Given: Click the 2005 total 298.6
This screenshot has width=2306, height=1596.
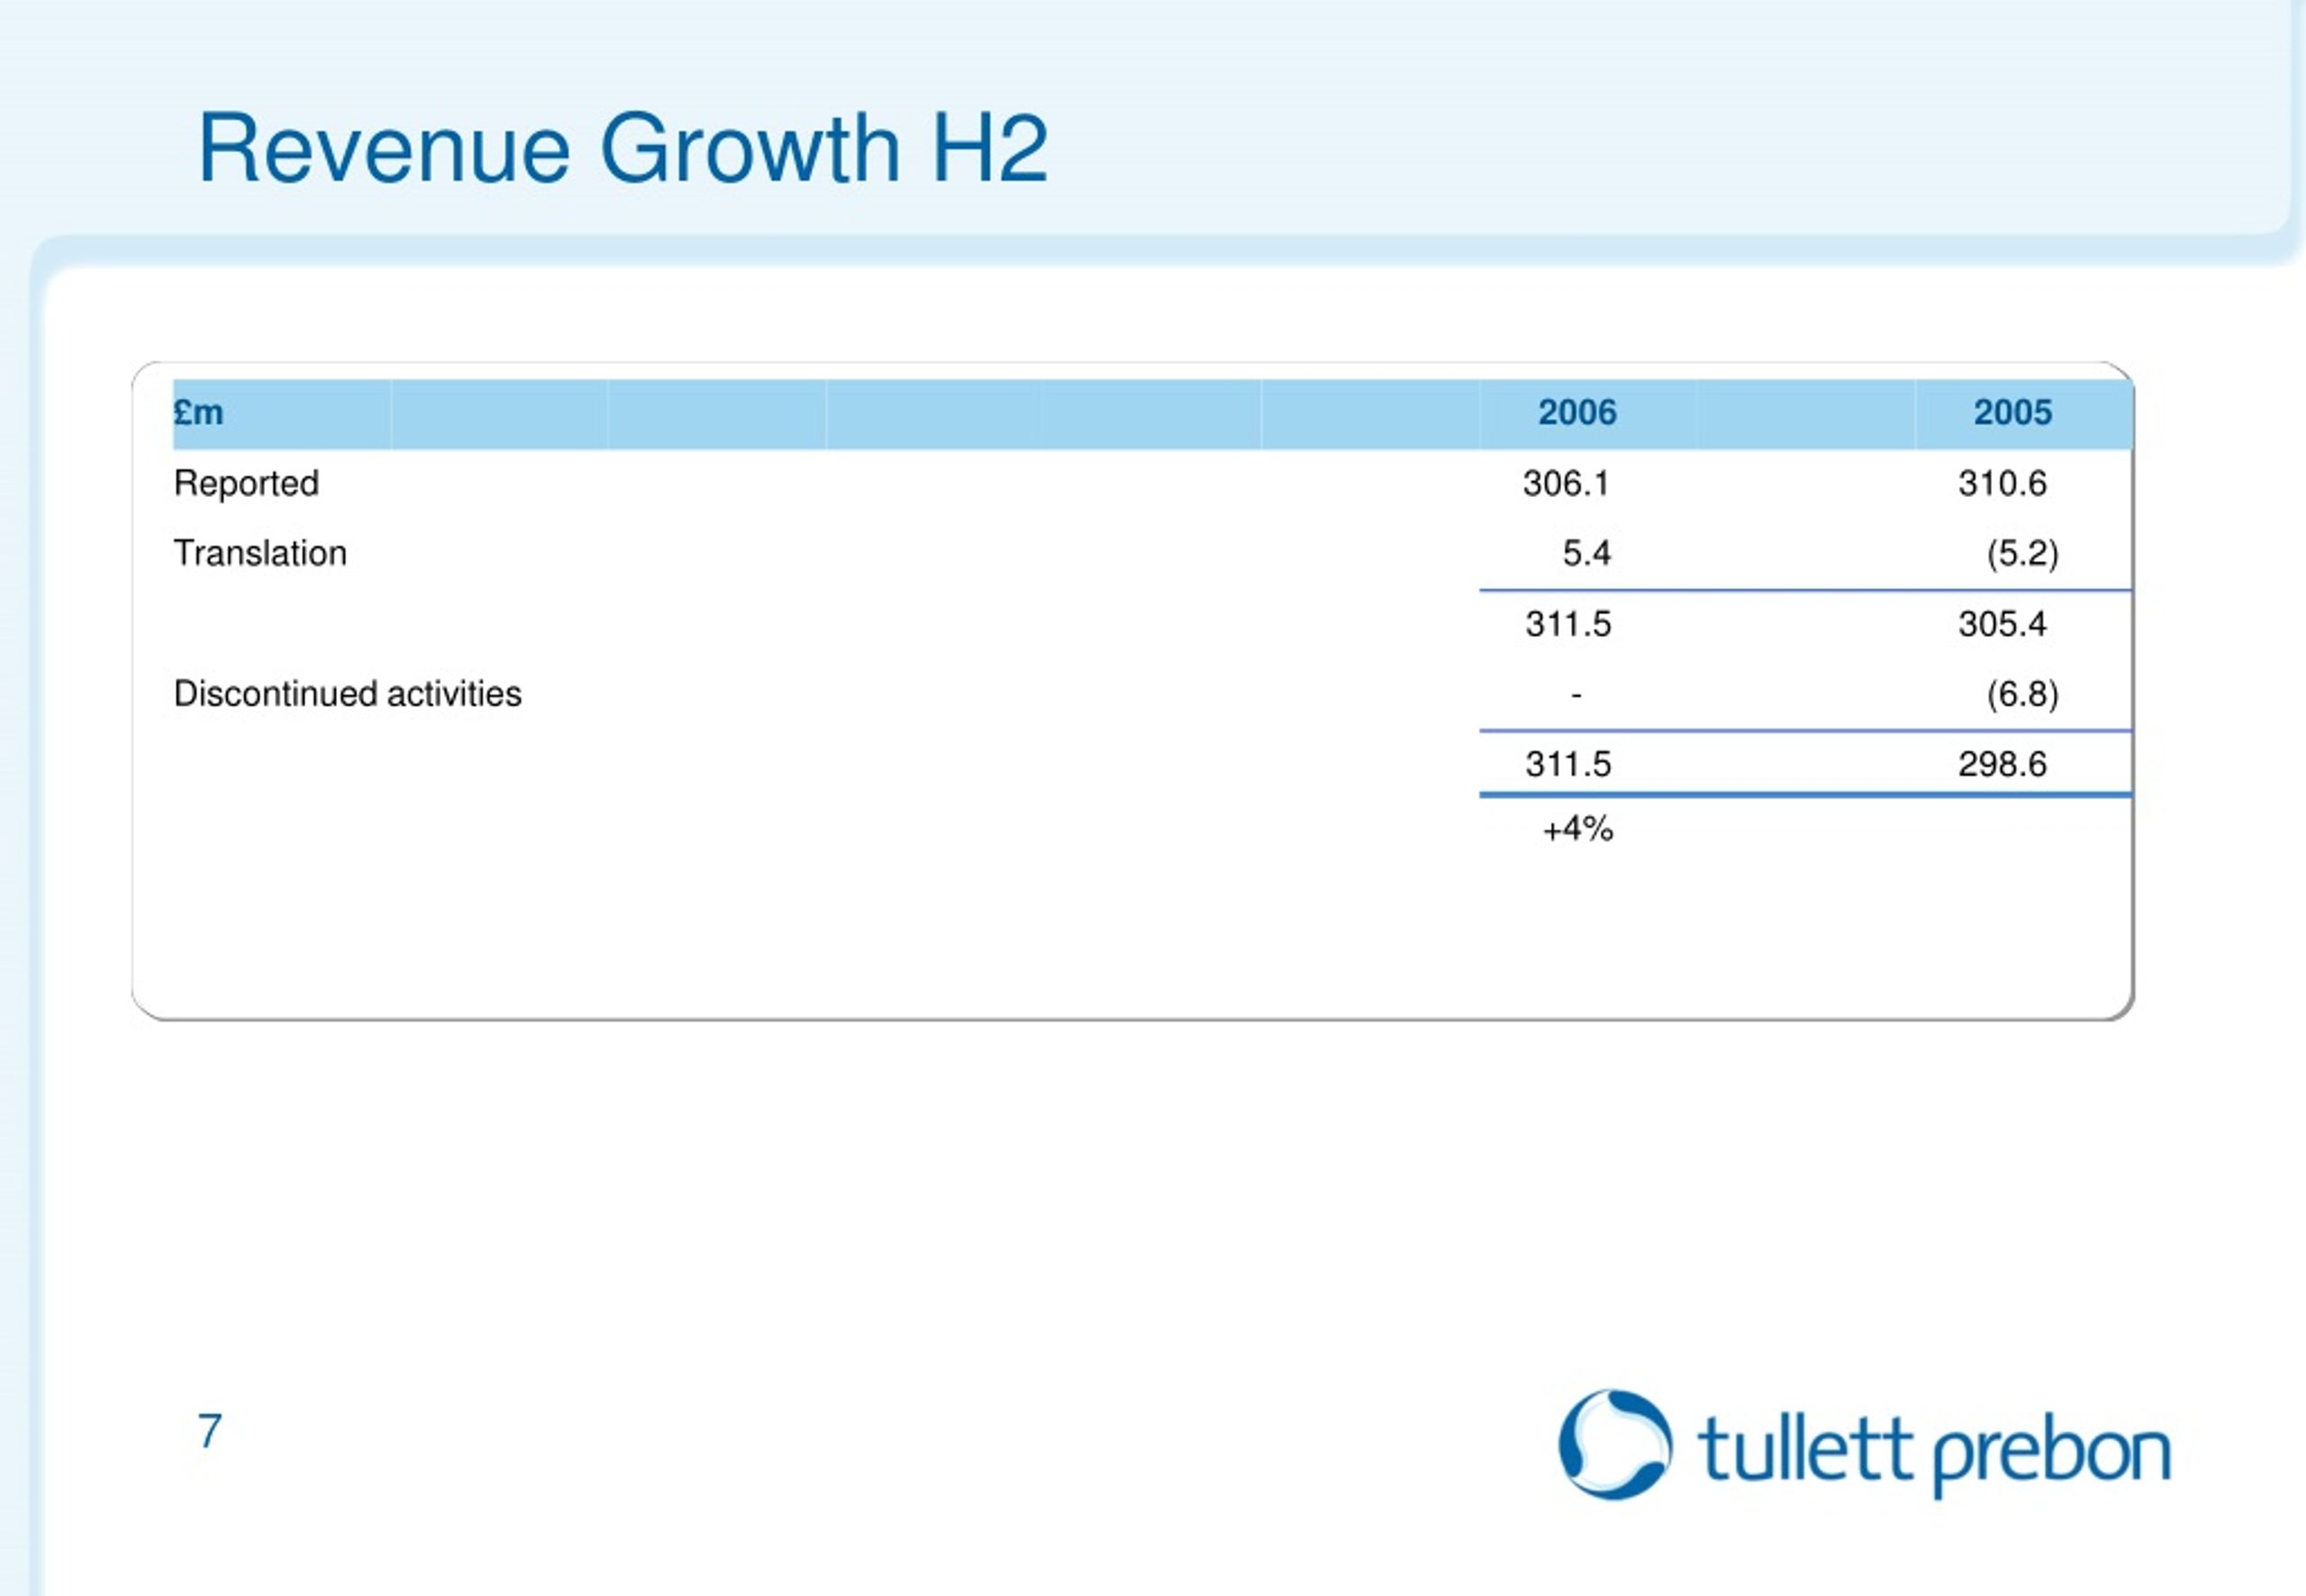Looking at the screenshot, I should [x=2002, y=764].
